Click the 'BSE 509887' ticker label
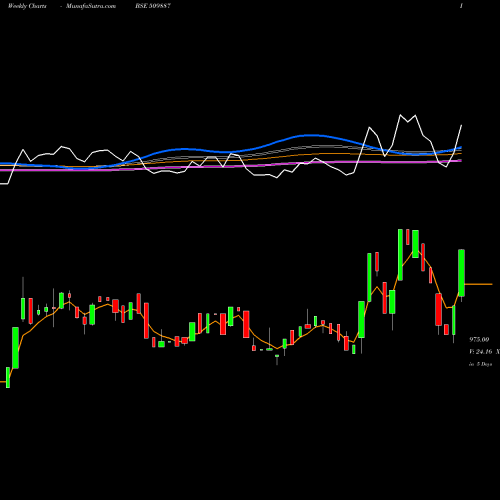The height and width of the screenshot is (500, 500). [153, 6]
